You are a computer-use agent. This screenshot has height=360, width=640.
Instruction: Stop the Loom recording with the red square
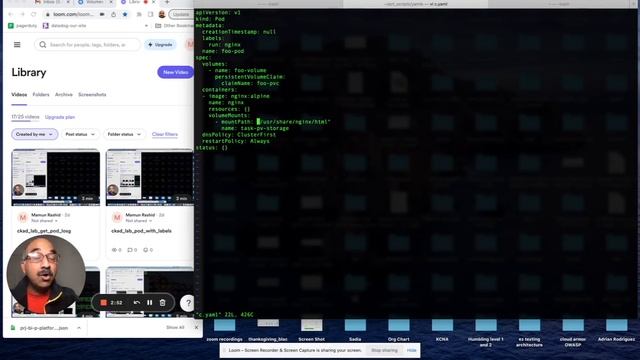104,302
